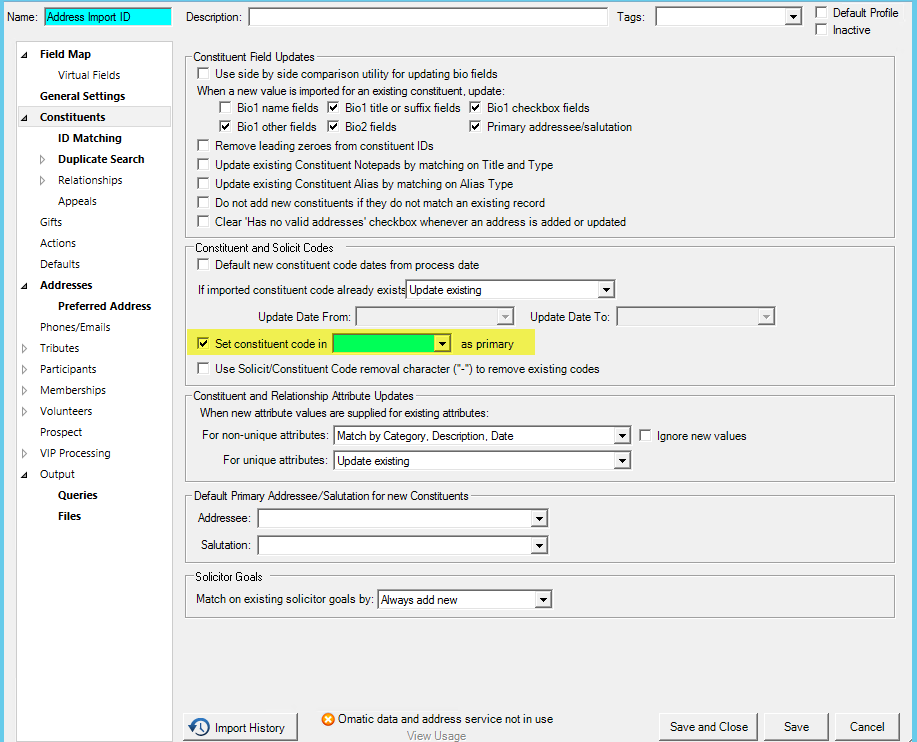The height and width of the screenshot is (742, 917).
Task: Open the Tags dropdown
Action: [x=793, y=17]
